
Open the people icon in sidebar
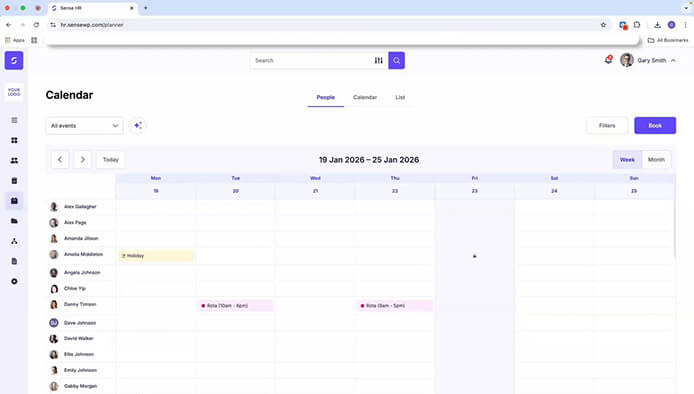click(x=14, y=161)
